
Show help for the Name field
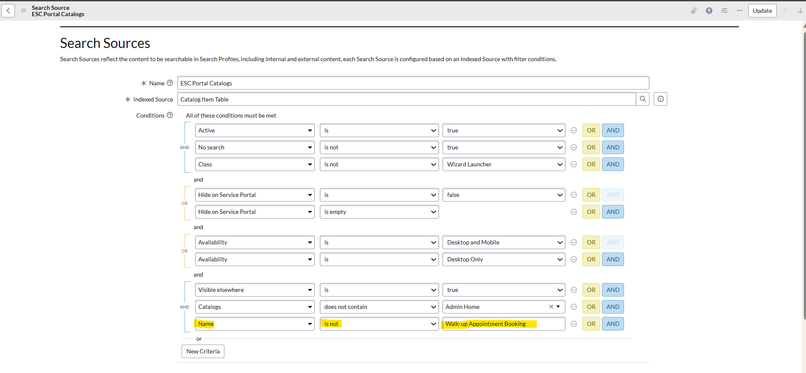(170, 83)
